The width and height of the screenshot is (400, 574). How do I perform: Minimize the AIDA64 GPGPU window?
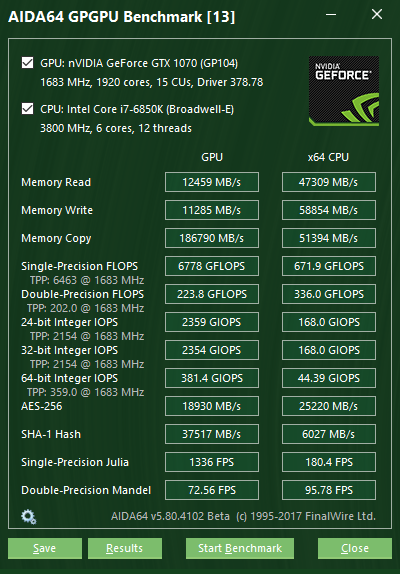pyautogui.click(x=331, y=15)
